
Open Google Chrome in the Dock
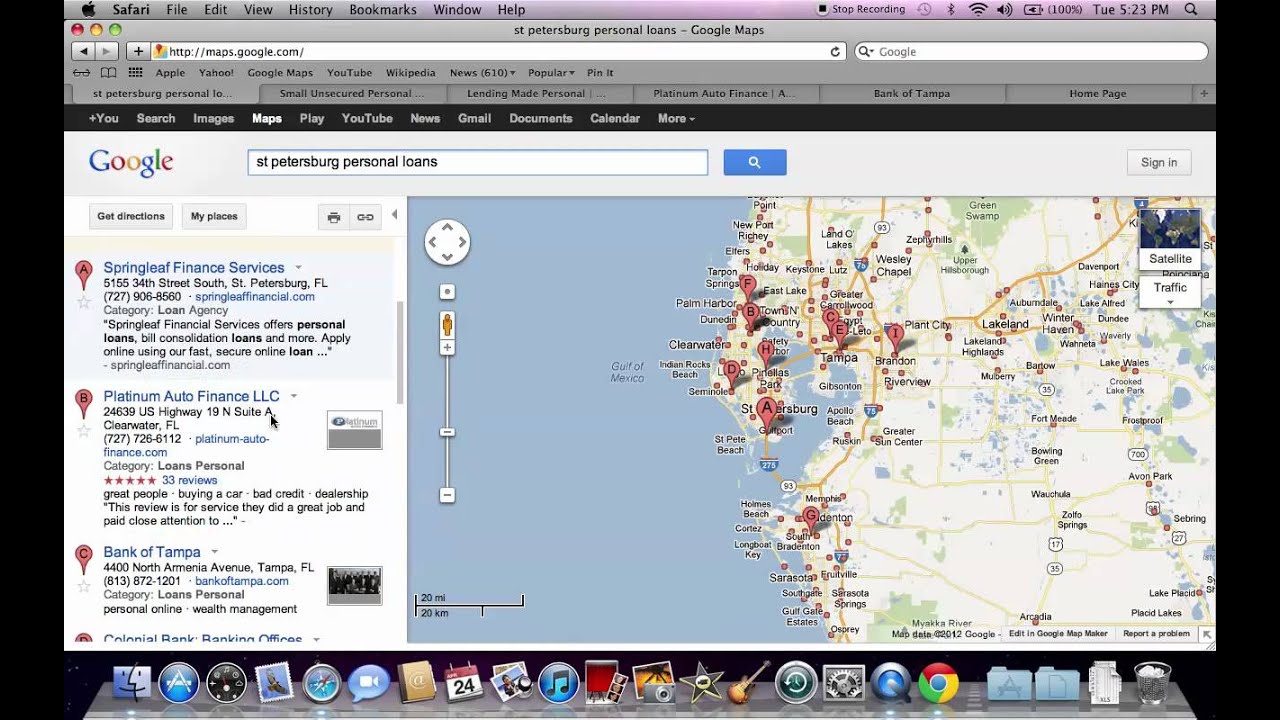point(938,684)
